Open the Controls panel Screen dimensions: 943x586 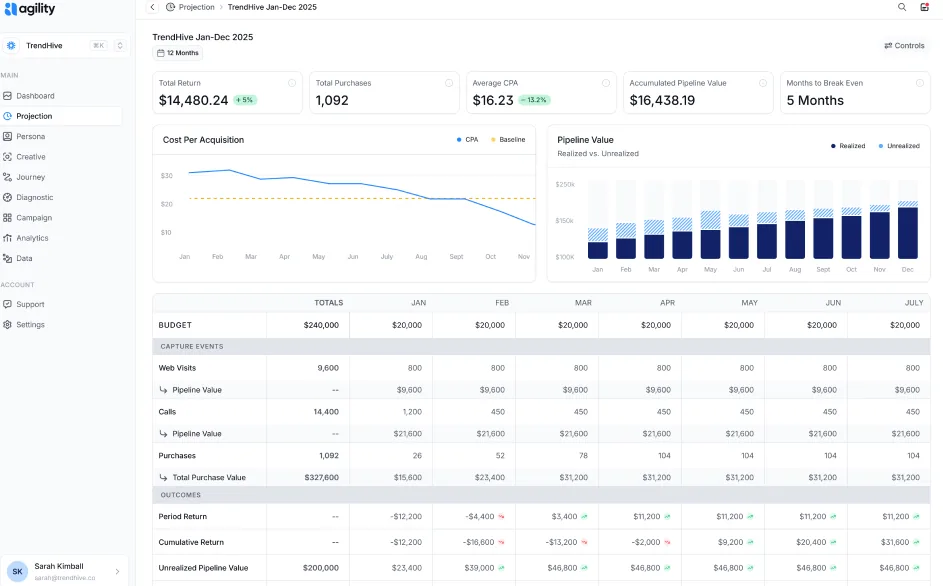click(904, 46)
